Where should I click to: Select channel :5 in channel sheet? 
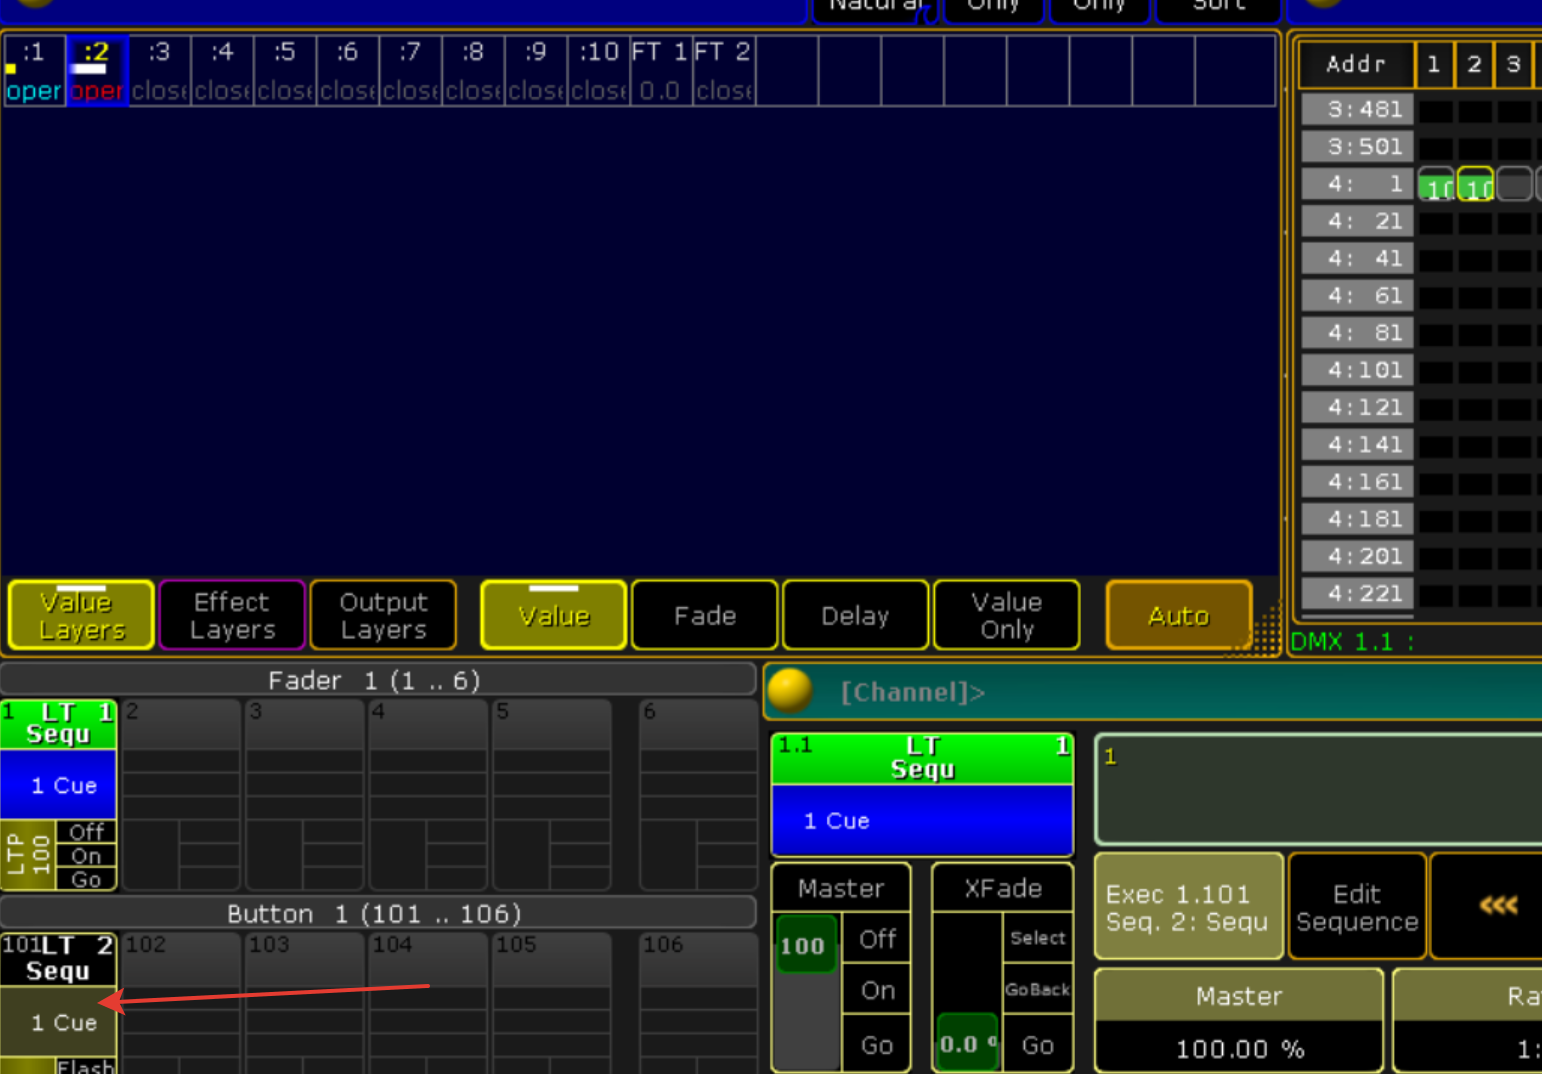tap(285, 70)
